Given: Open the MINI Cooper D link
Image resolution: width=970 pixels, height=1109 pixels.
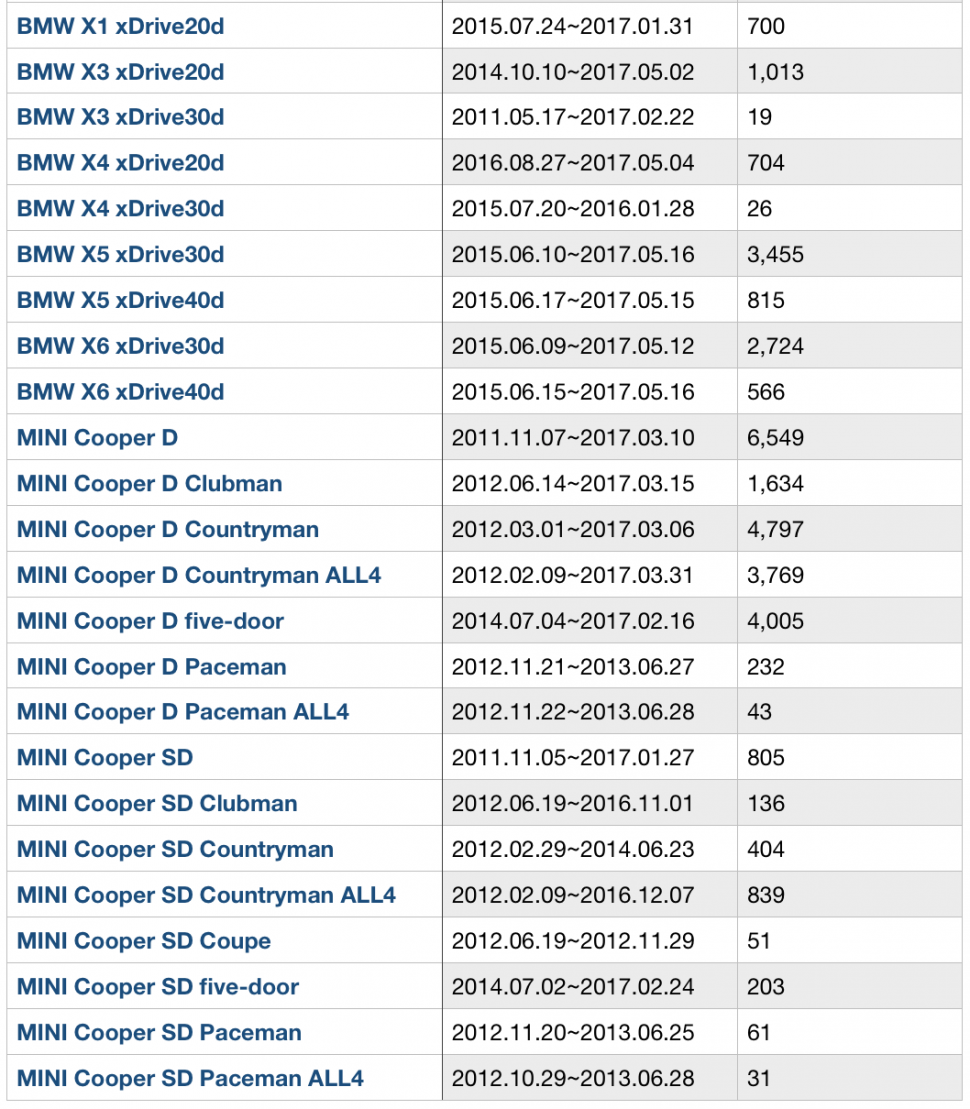Looking at the screenshot, I should coord(97,438).
